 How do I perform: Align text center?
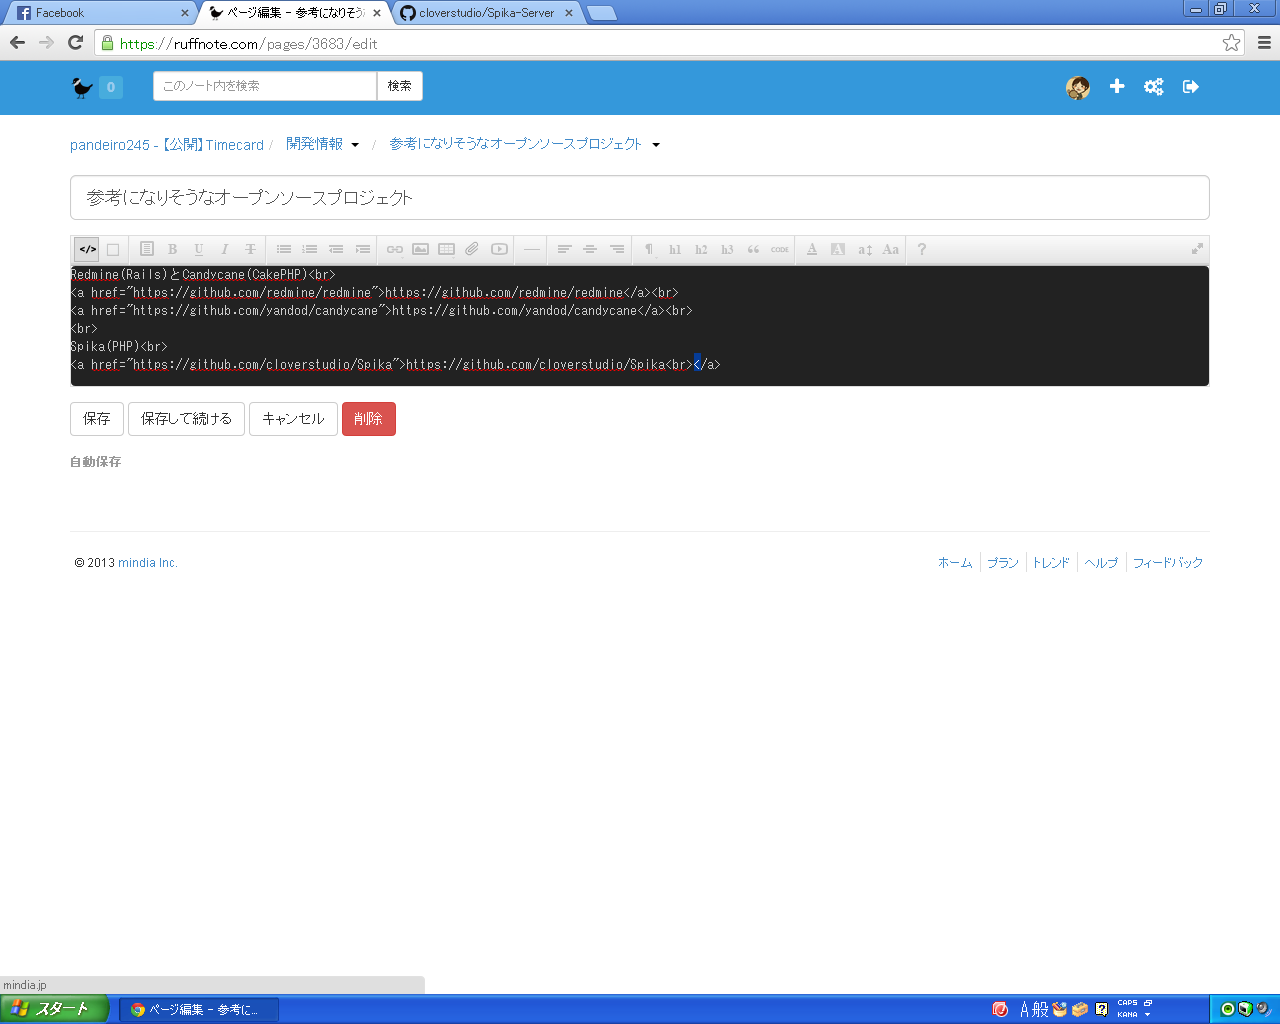[591, 249]
